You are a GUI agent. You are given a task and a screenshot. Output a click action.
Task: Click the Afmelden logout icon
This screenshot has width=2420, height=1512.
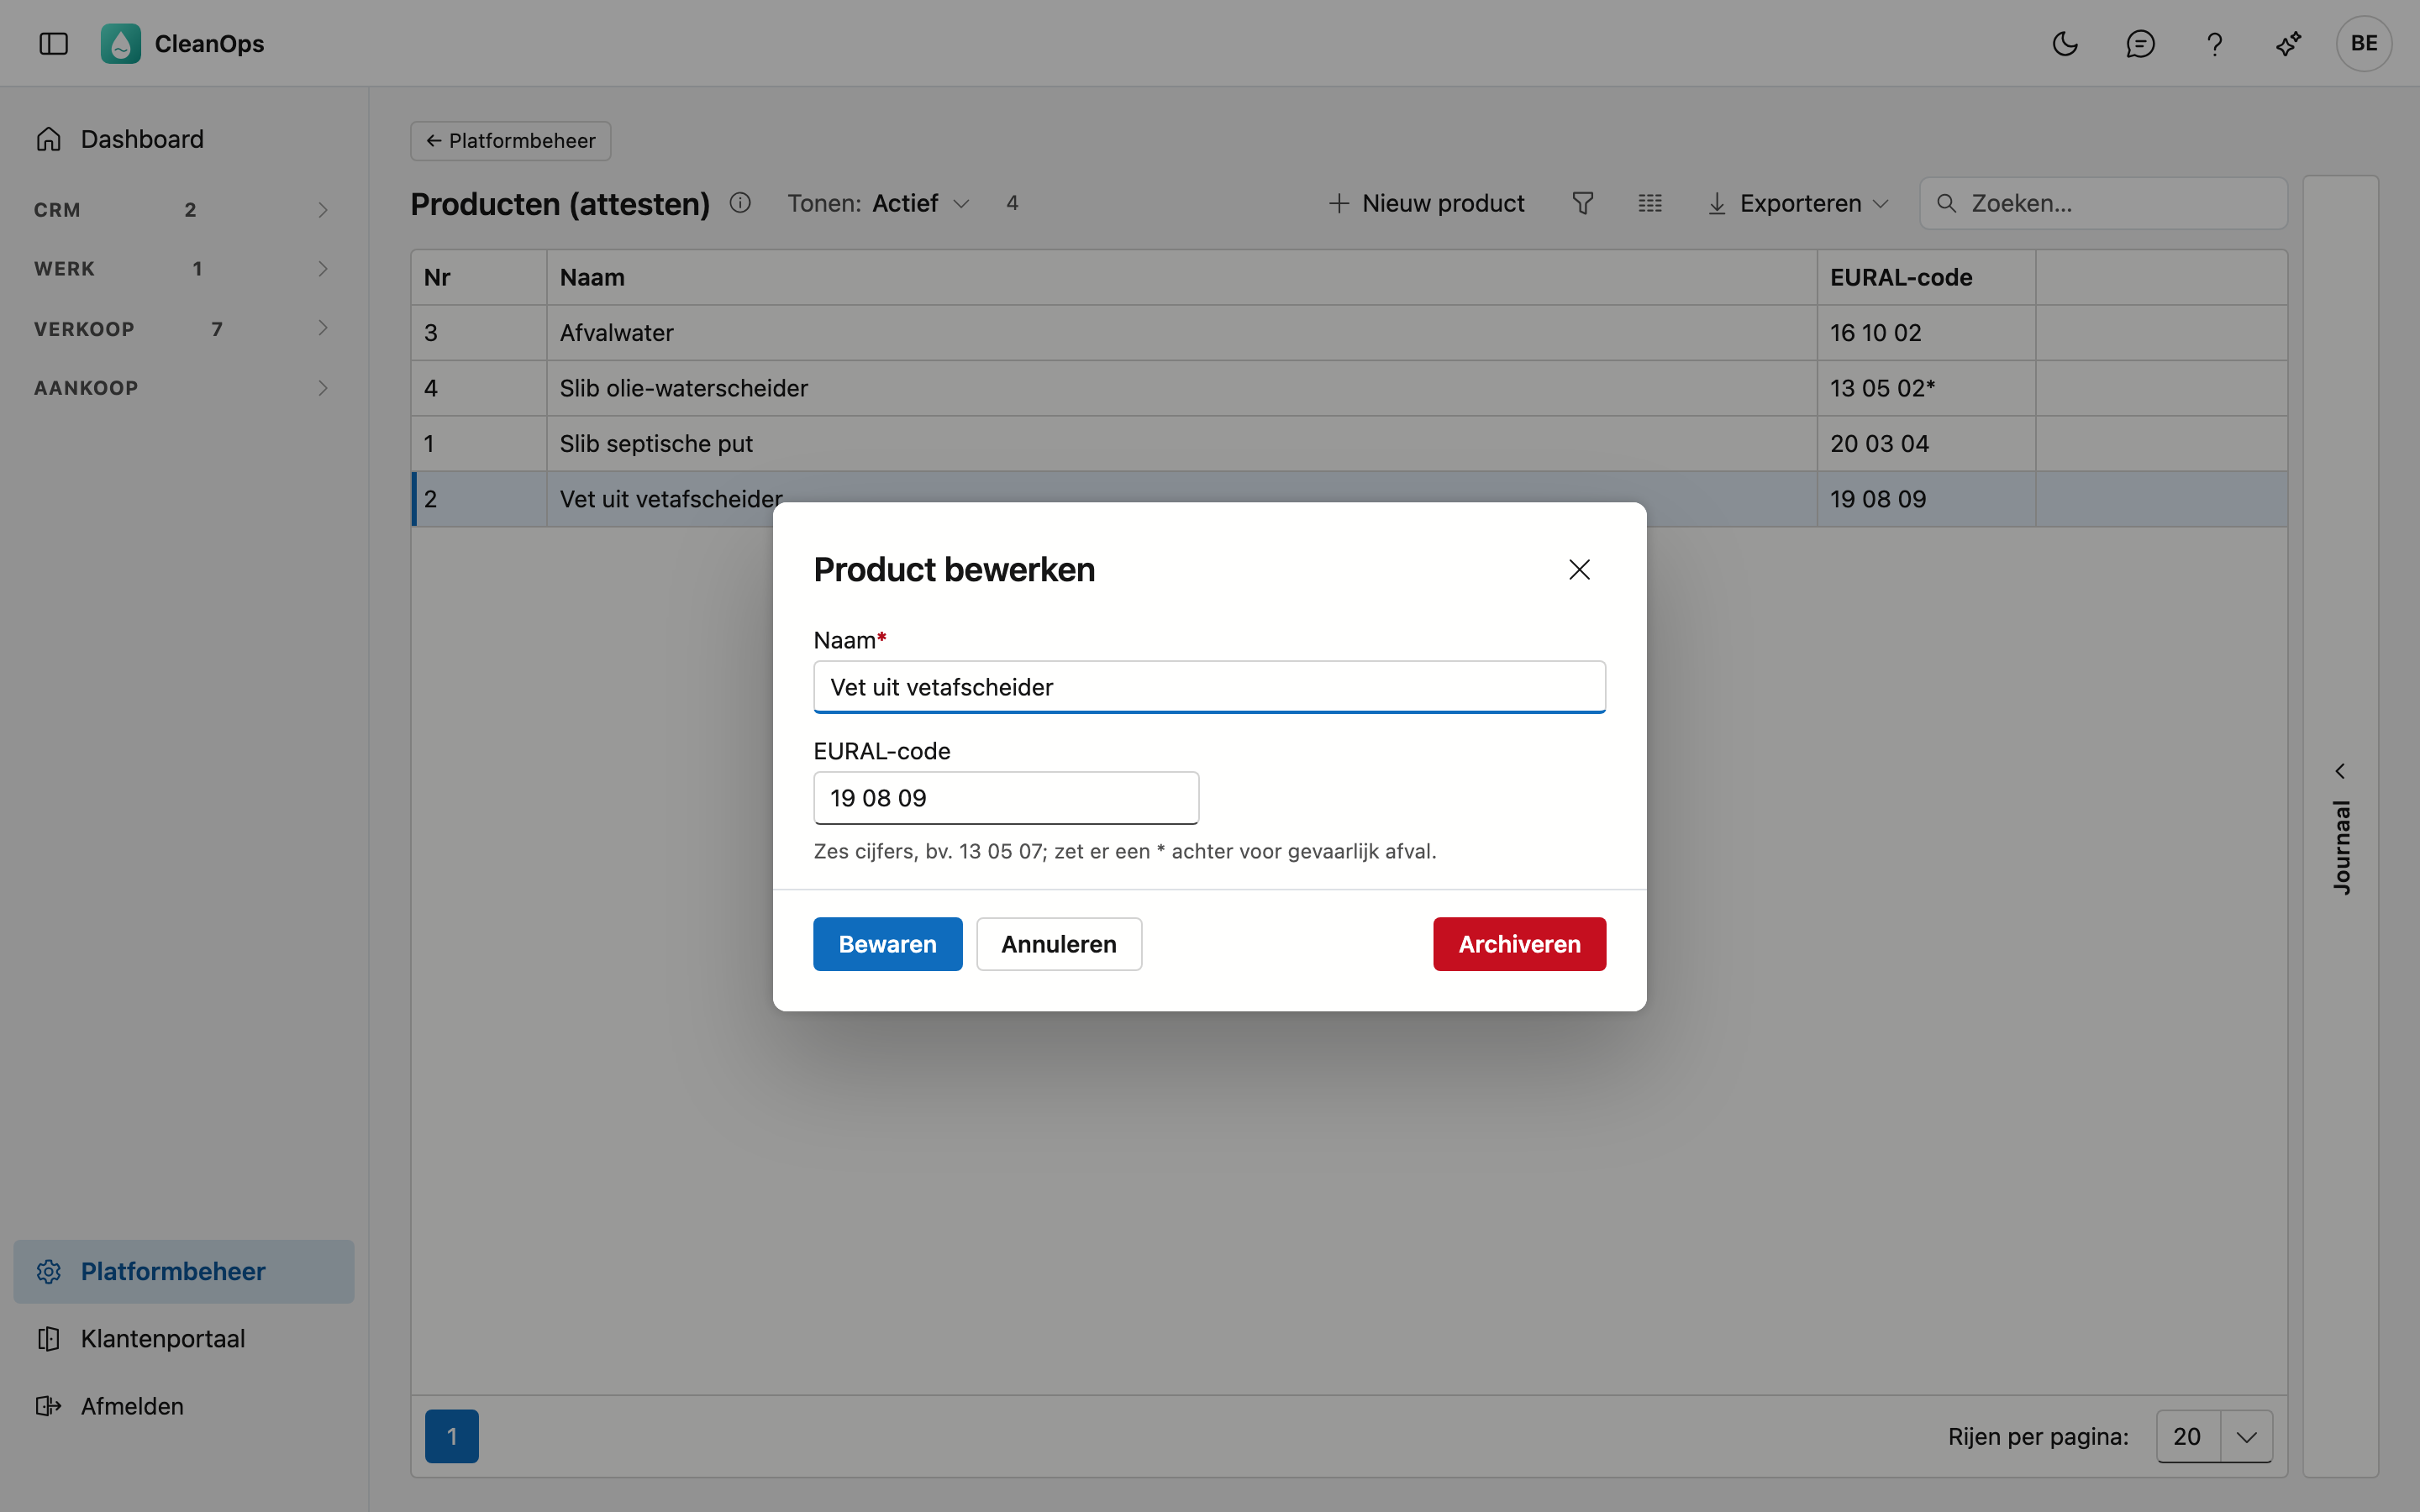[x=49, y=1405]
